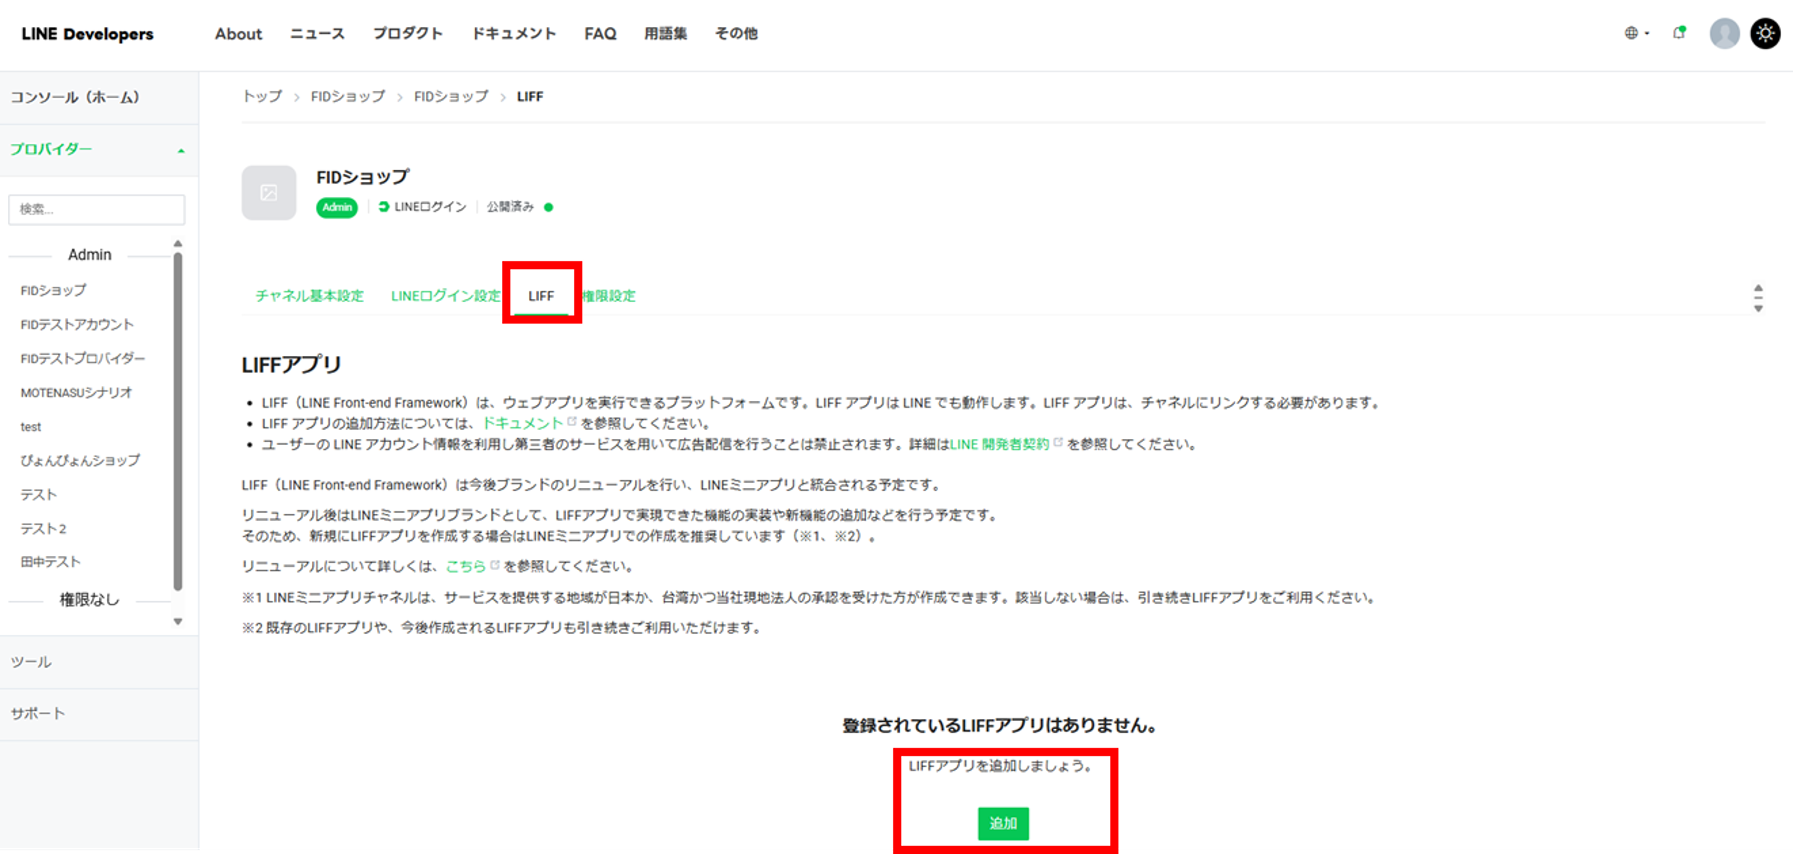Click the language globe icon
Image resolution: width=1793 pixels, height=854 pixels.
(1632, 33)
